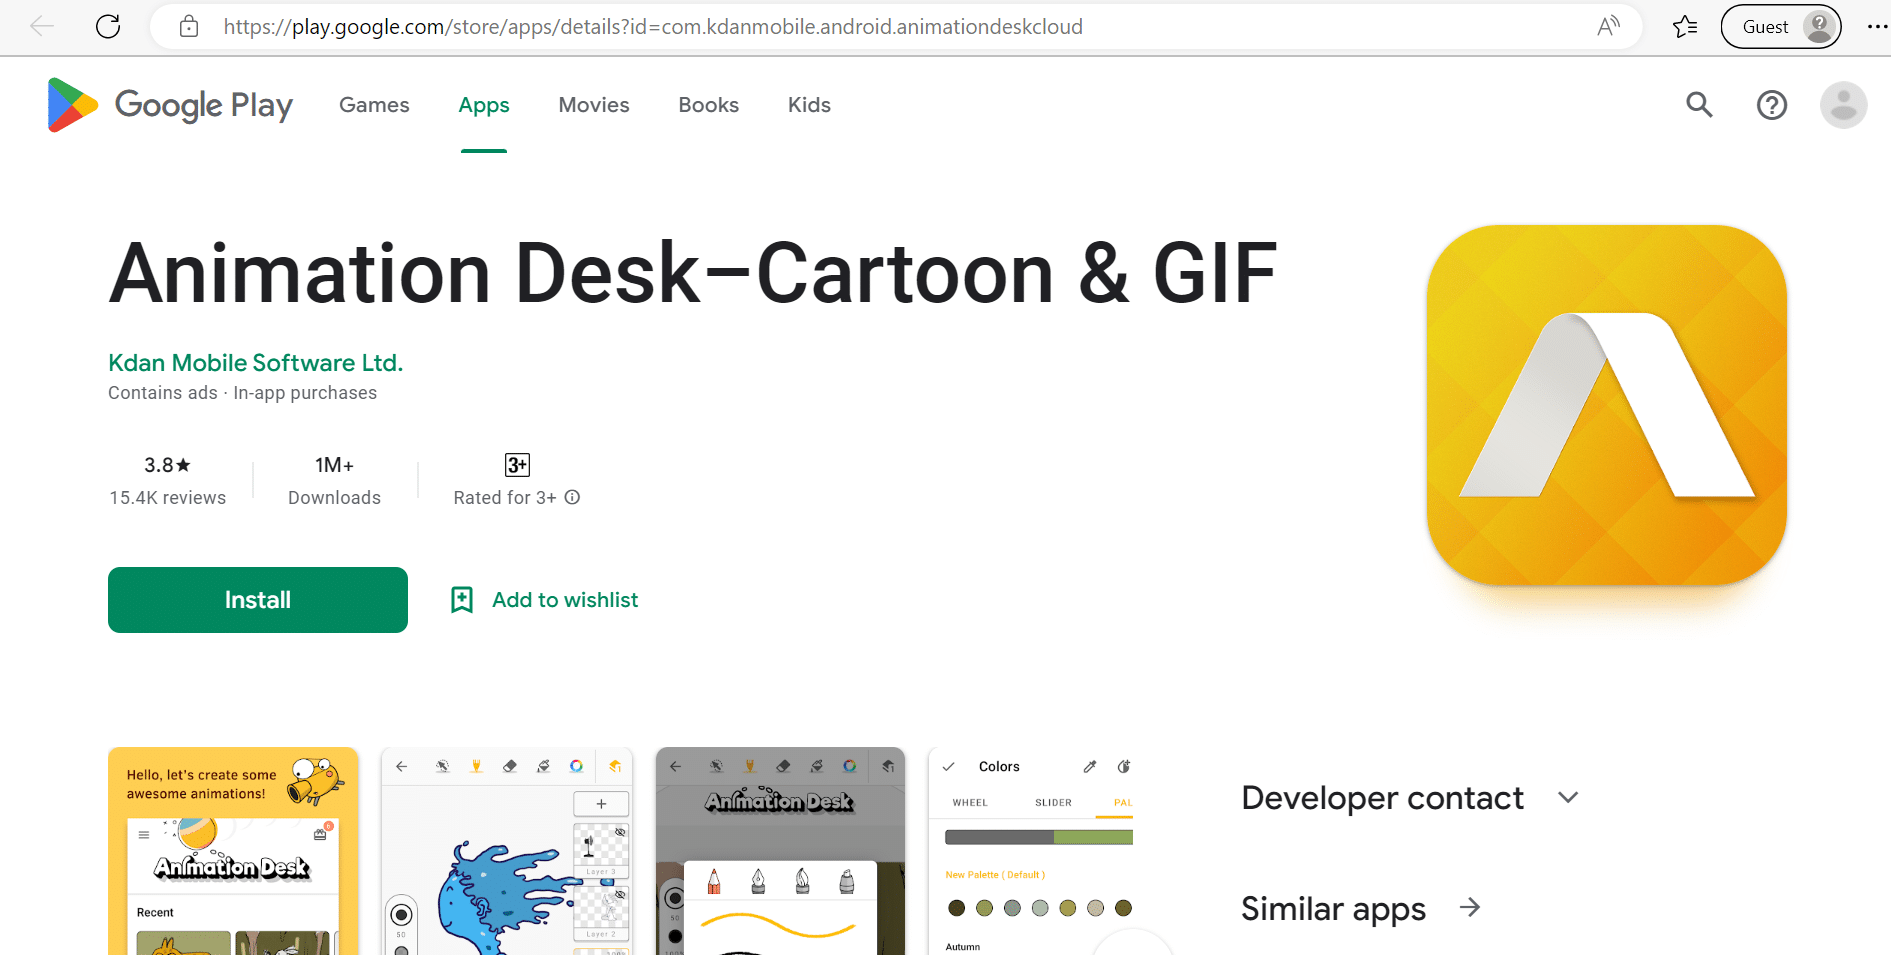Click the Google Play search icon

coord(1700,105)
